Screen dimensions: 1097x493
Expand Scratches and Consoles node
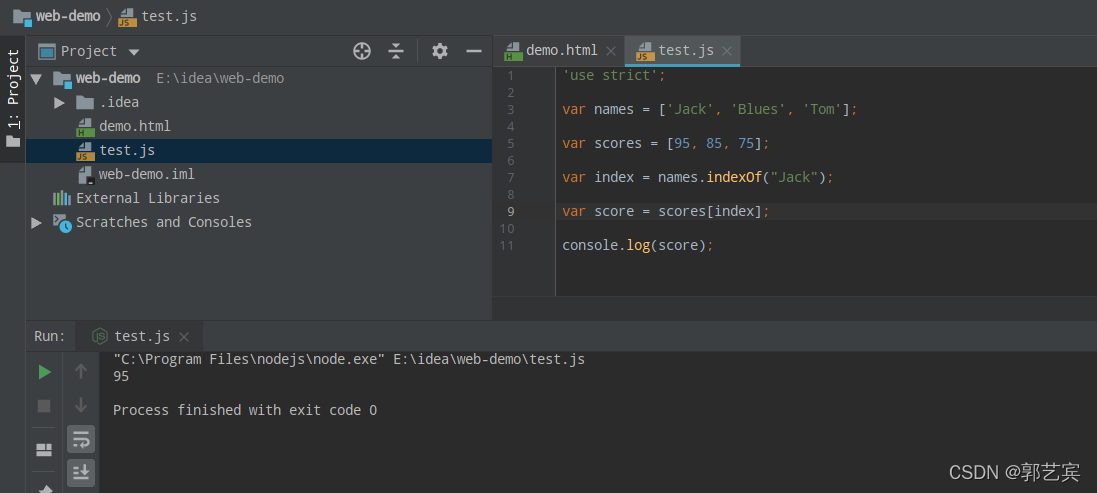(x=36, y=222)
